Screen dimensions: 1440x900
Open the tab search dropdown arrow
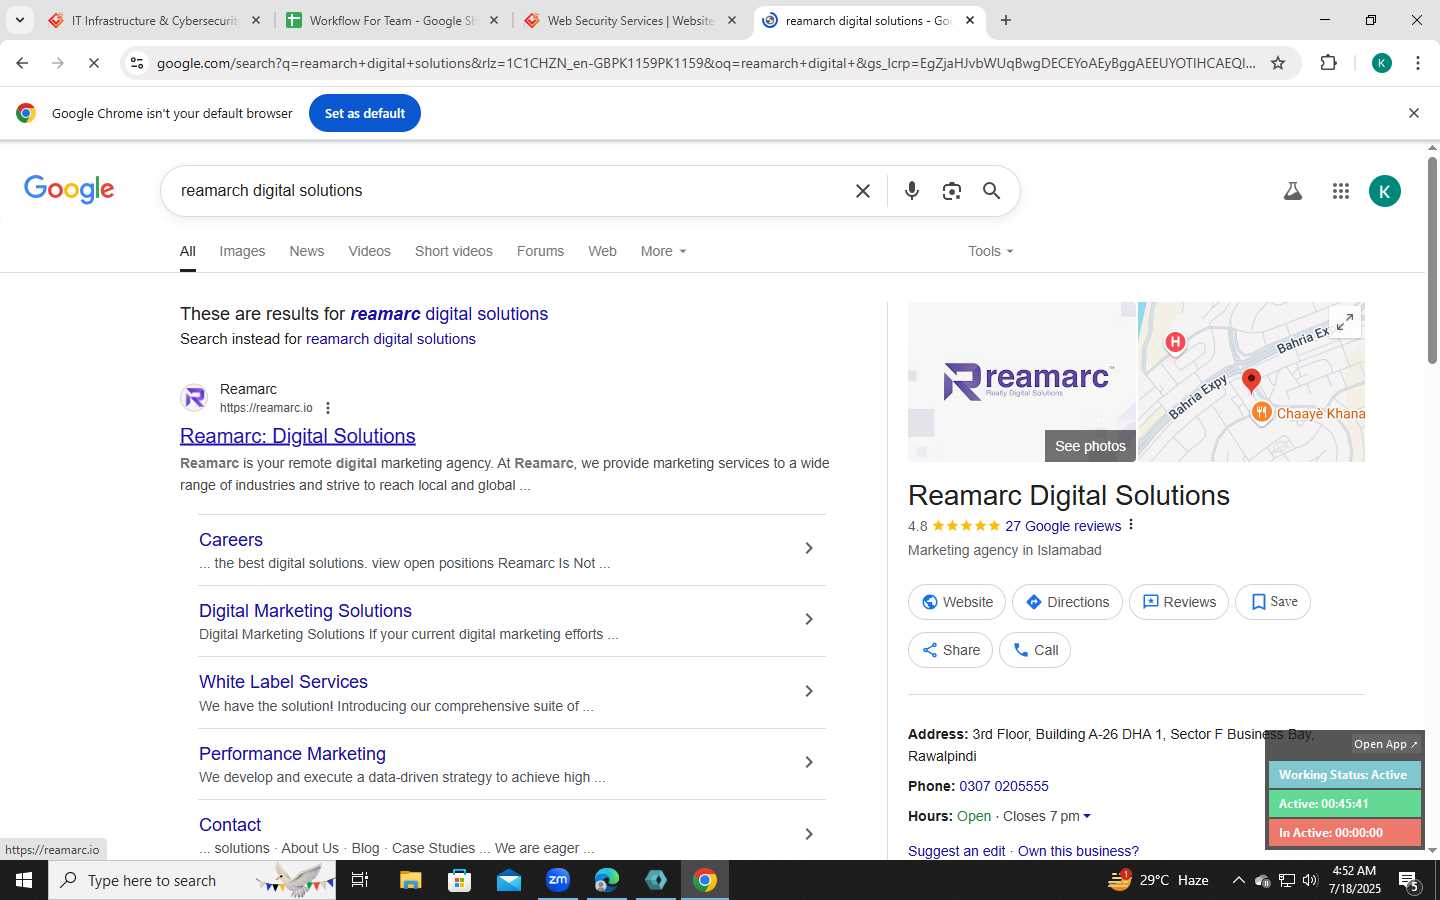[19, 20]
